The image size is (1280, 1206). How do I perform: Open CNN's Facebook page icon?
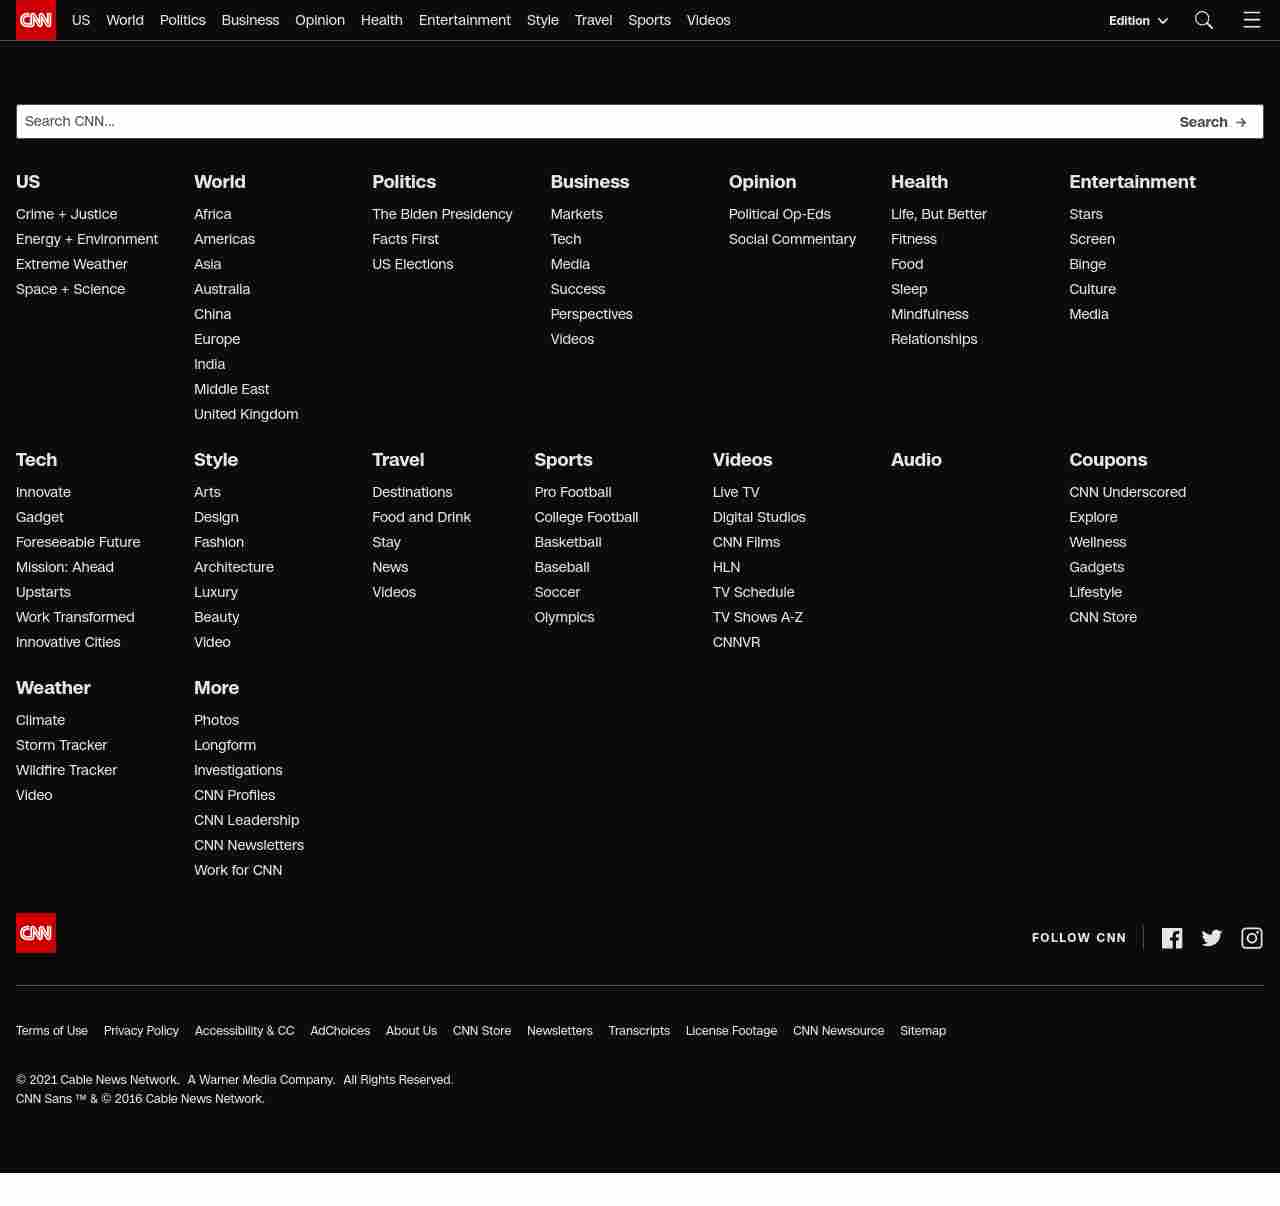tap(1172, 938)
